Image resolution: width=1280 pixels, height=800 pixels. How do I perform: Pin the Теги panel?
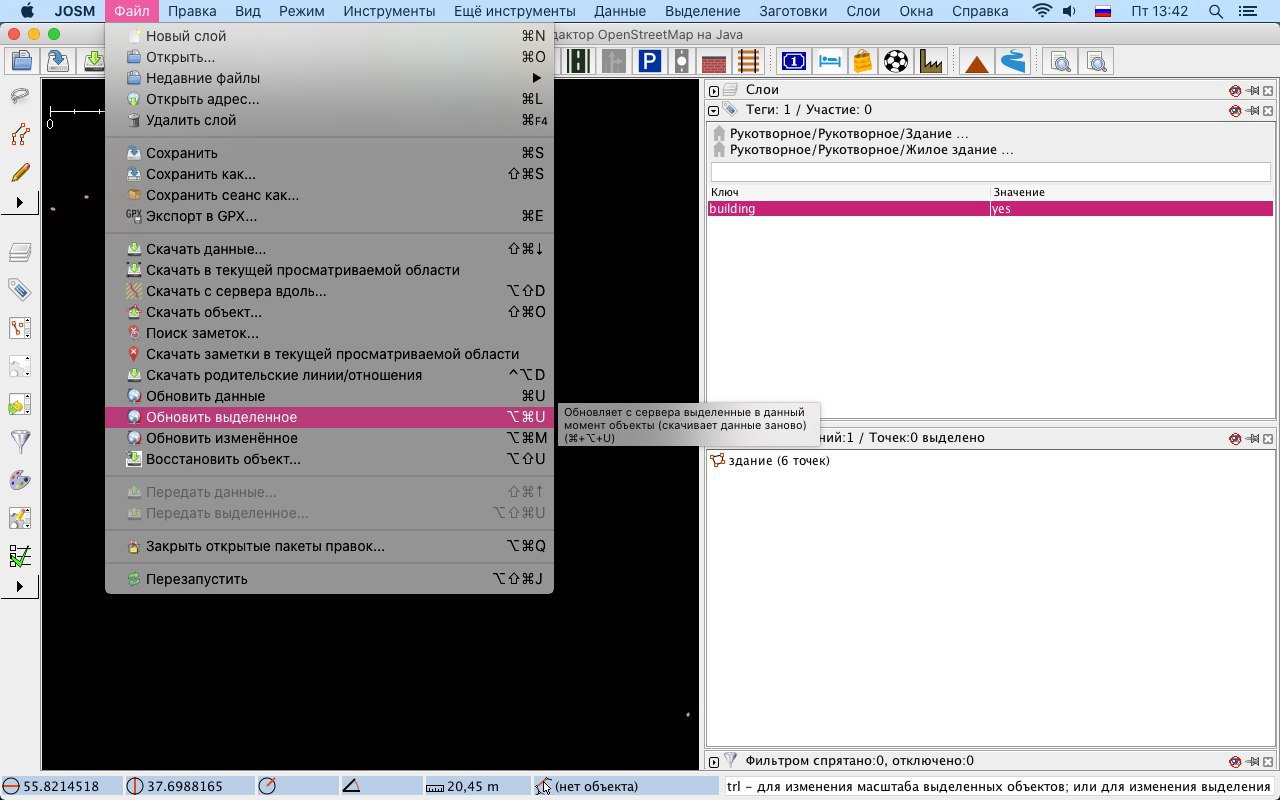1252,110
